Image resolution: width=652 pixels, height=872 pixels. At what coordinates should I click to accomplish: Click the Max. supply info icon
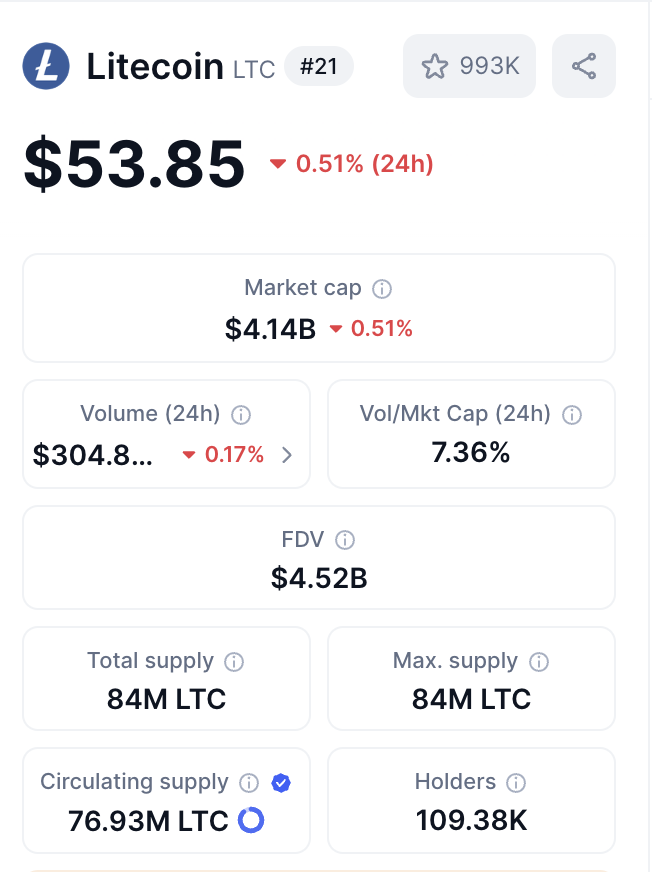click(x=540, y=661)
